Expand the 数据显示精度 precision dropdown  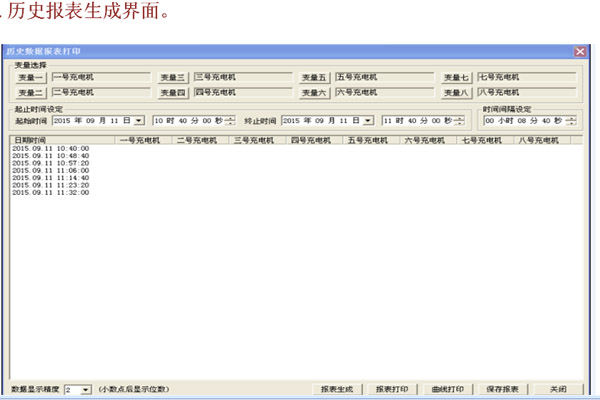tap(85, 388)
